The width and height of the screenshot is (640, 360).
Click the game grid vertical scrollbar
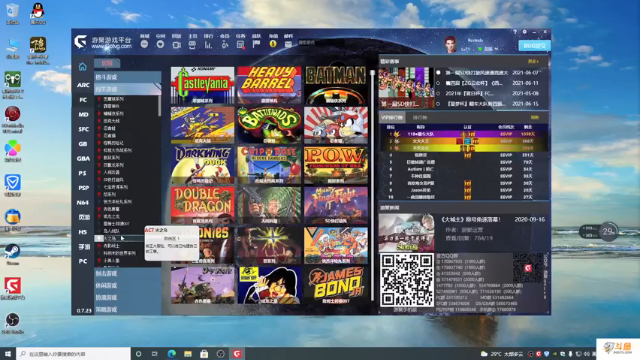(372, 186)
